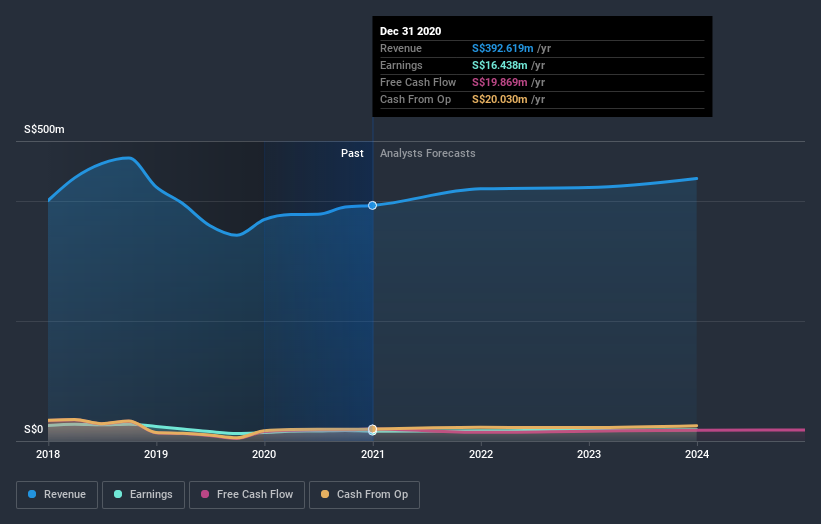Select the 2020 x-axis label

coord(264,454)
